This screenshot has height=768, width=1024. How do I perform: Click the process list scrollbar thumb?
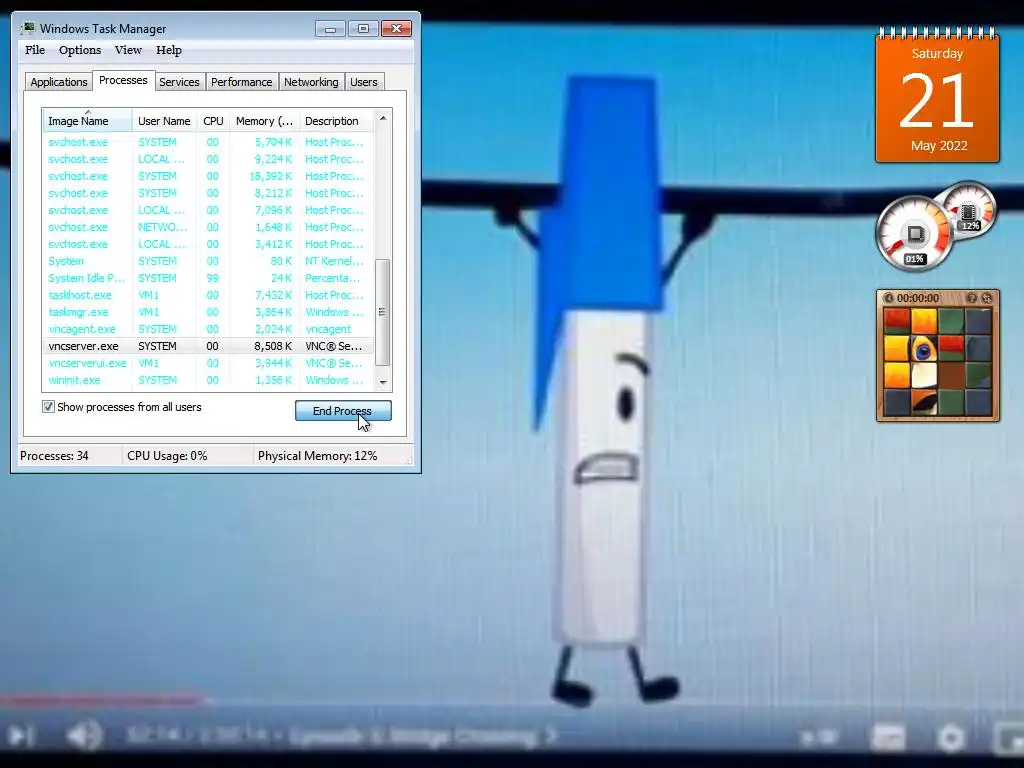pos(383,312)
